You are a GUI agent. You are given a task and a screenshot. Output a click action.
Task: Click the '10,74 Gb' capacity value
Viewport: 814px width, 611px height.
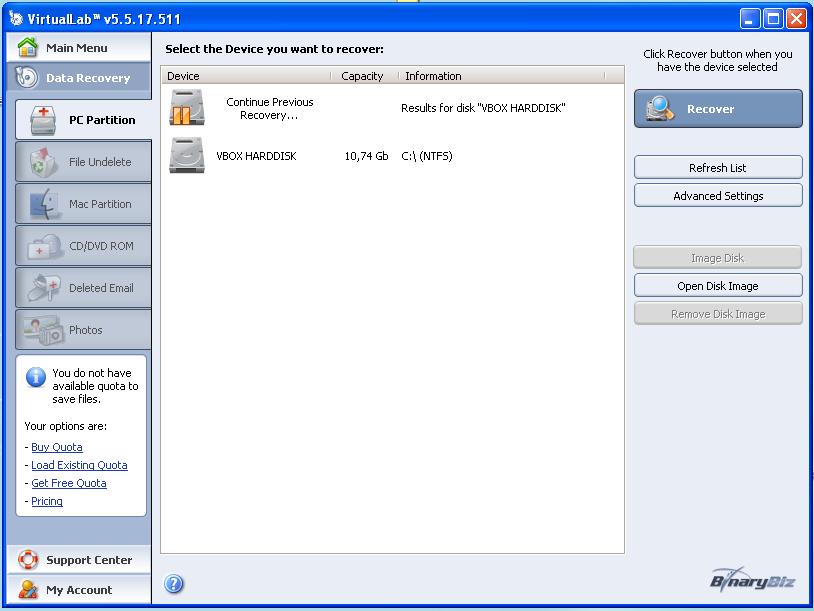tap(367, 156)
